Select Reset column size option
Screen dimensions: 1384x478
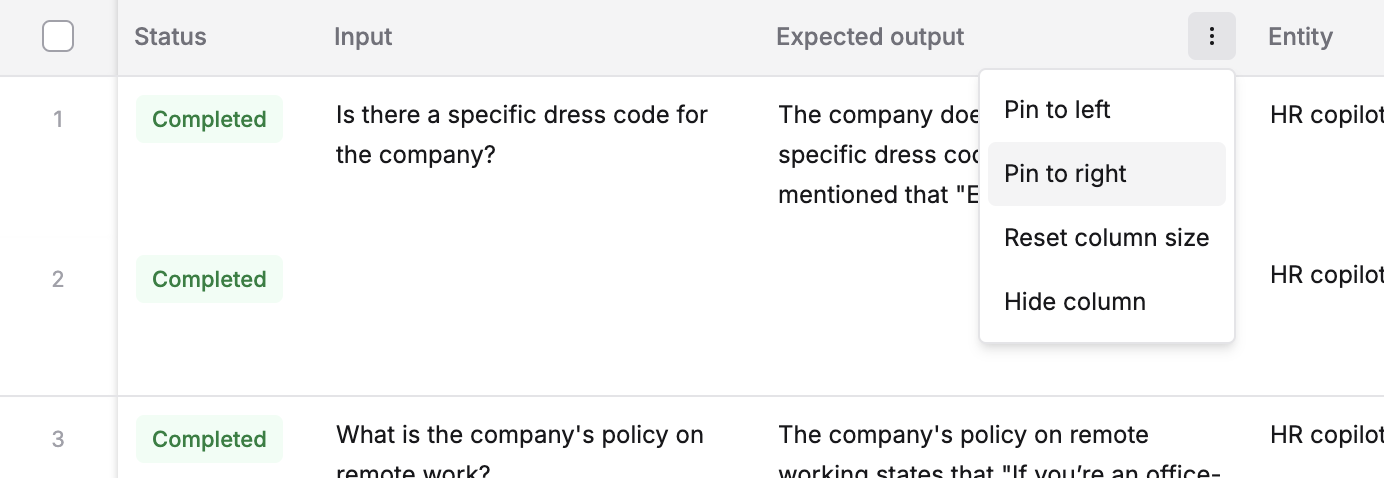click(x=1107, y=238)
